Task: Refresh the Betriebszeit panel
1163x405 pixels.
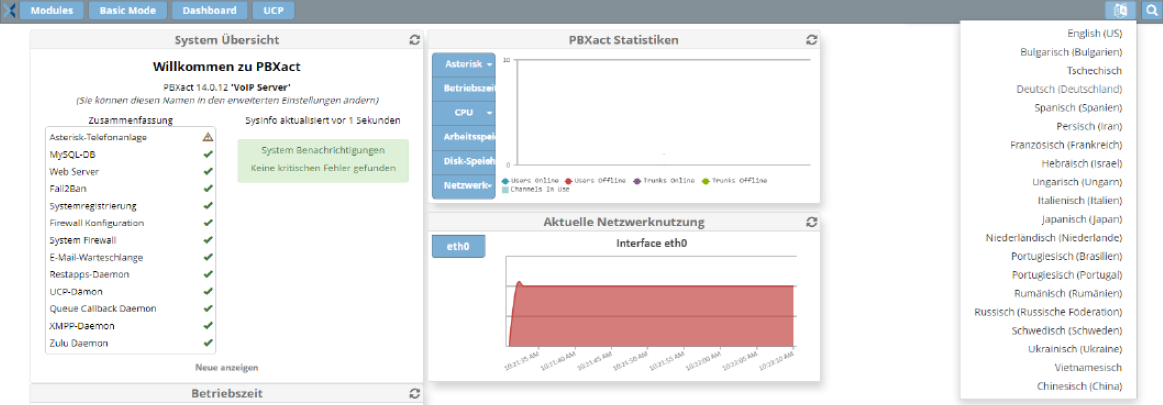Action: click(414, 394)
